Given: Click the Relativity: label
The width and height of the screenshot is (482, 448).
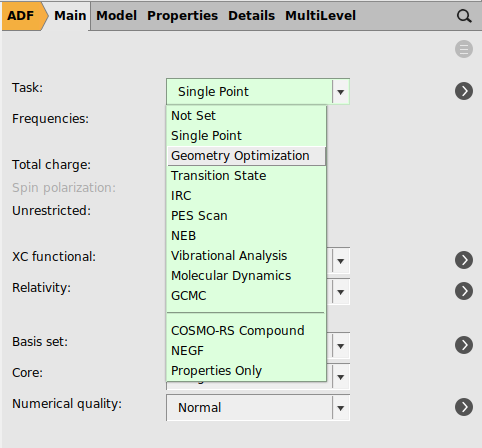Looking at the screenshot, I should coord(41,288).
